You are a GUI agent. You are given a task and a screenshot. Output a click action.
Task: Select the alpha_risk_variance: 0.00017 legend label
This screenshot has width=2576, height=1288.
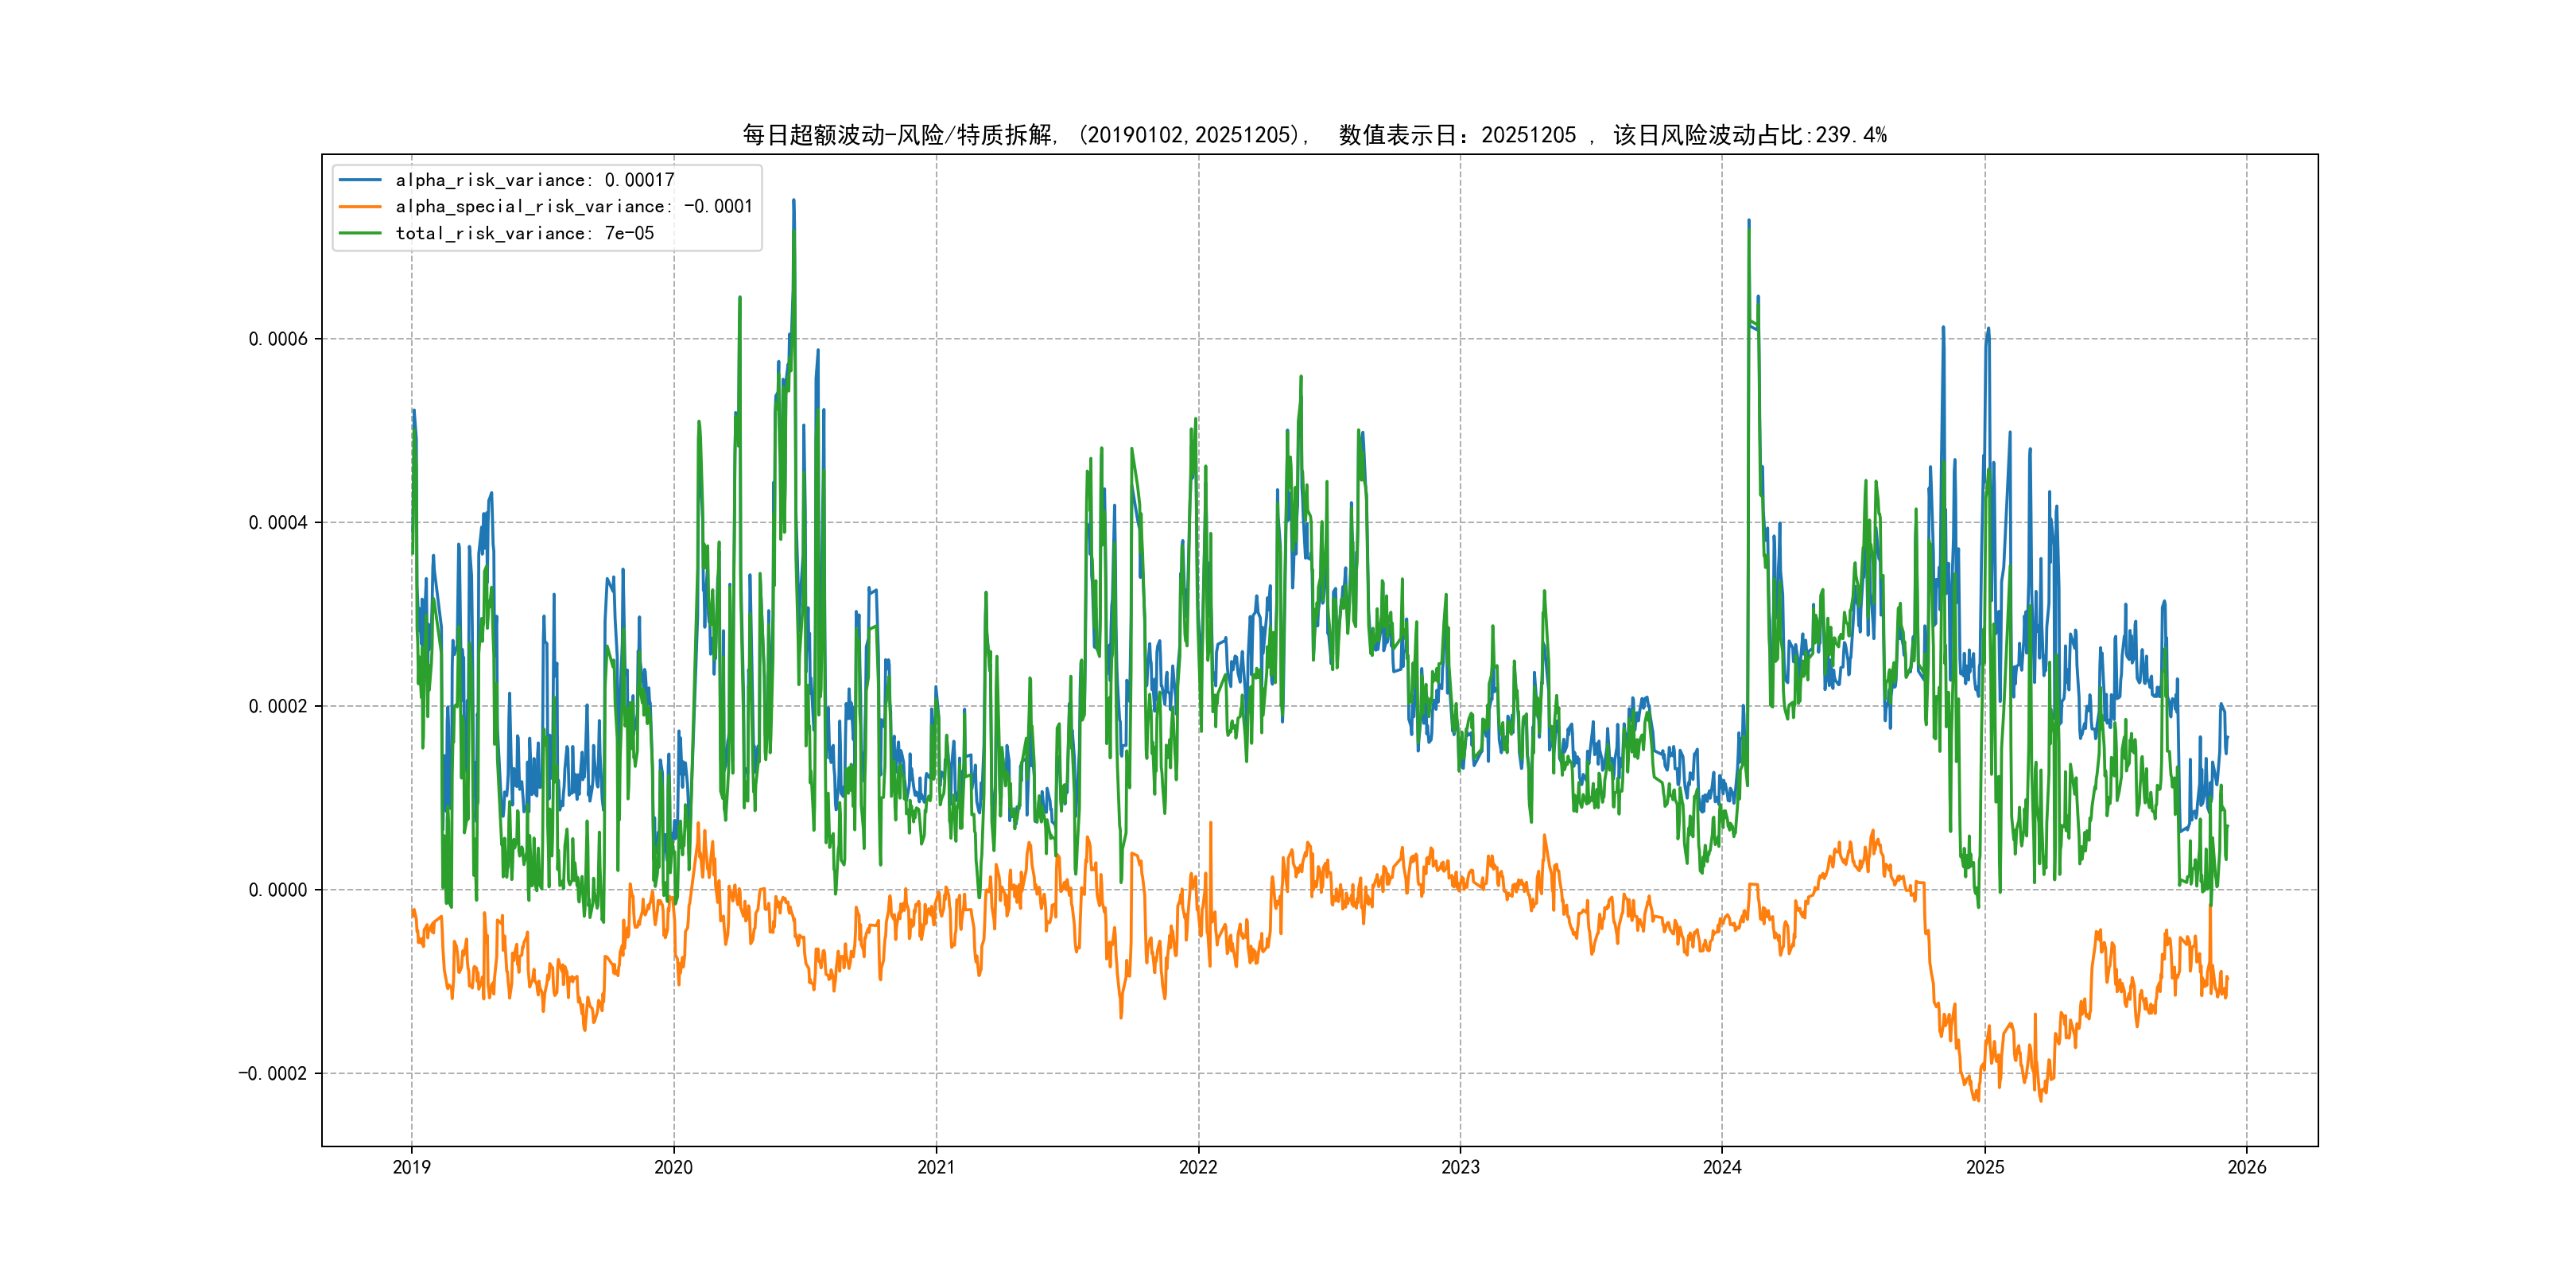pyautogui.click(x=535, y=180)
